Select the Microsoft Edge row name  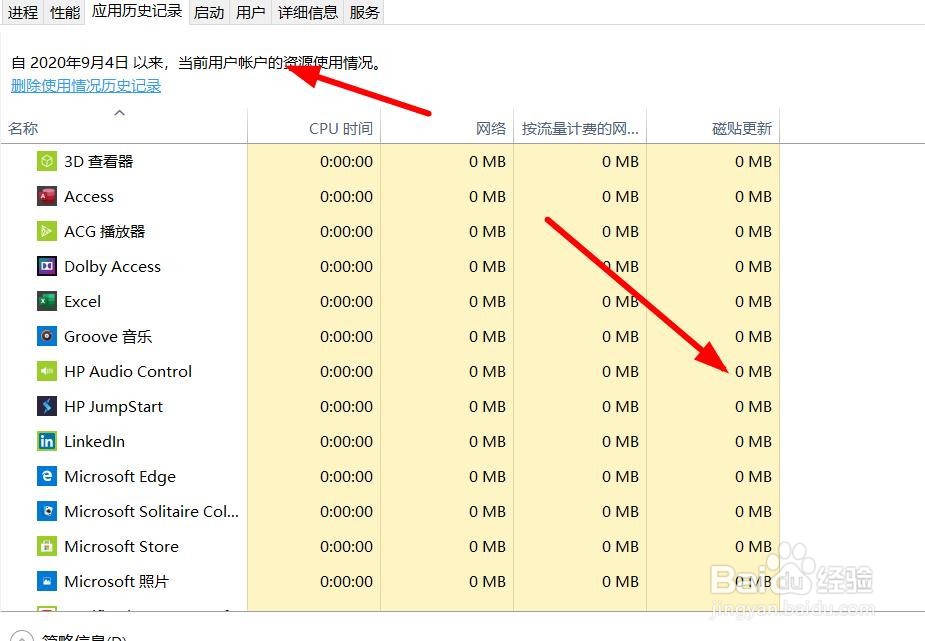120,476
